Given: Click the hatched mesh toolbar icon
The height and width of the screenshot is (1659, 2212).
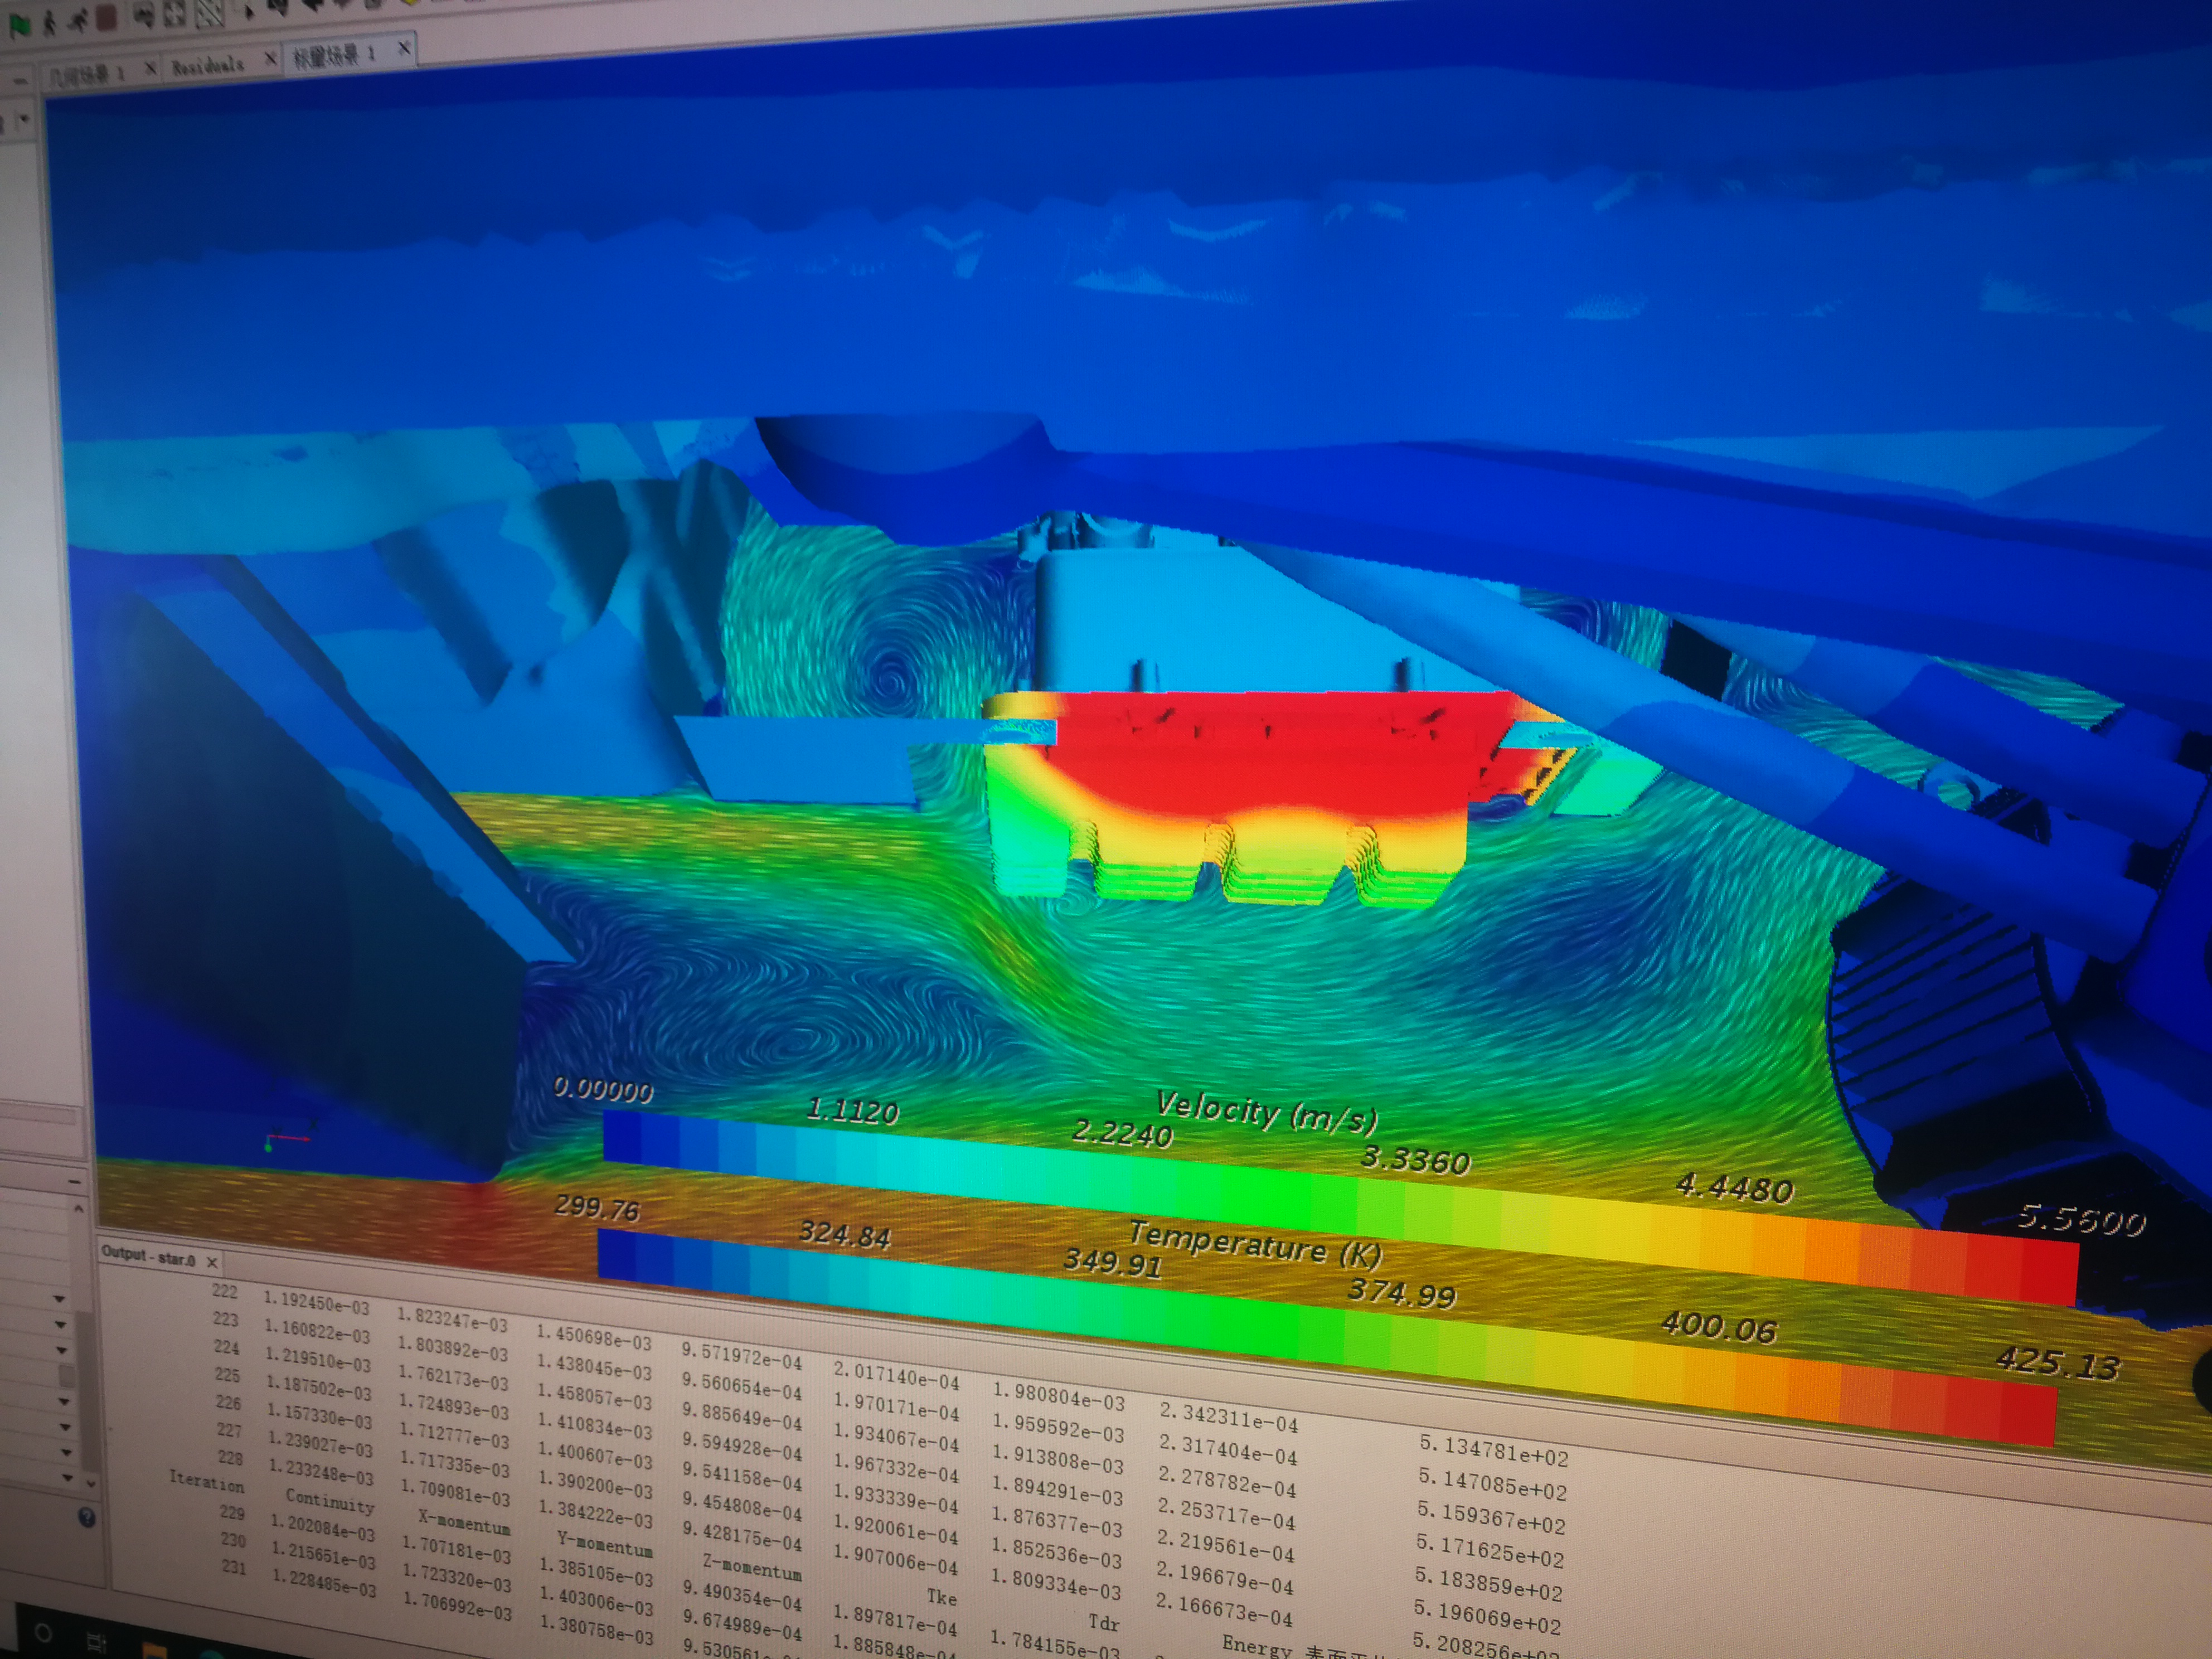Looking at the screenshot, I should [x=210, y=12].
